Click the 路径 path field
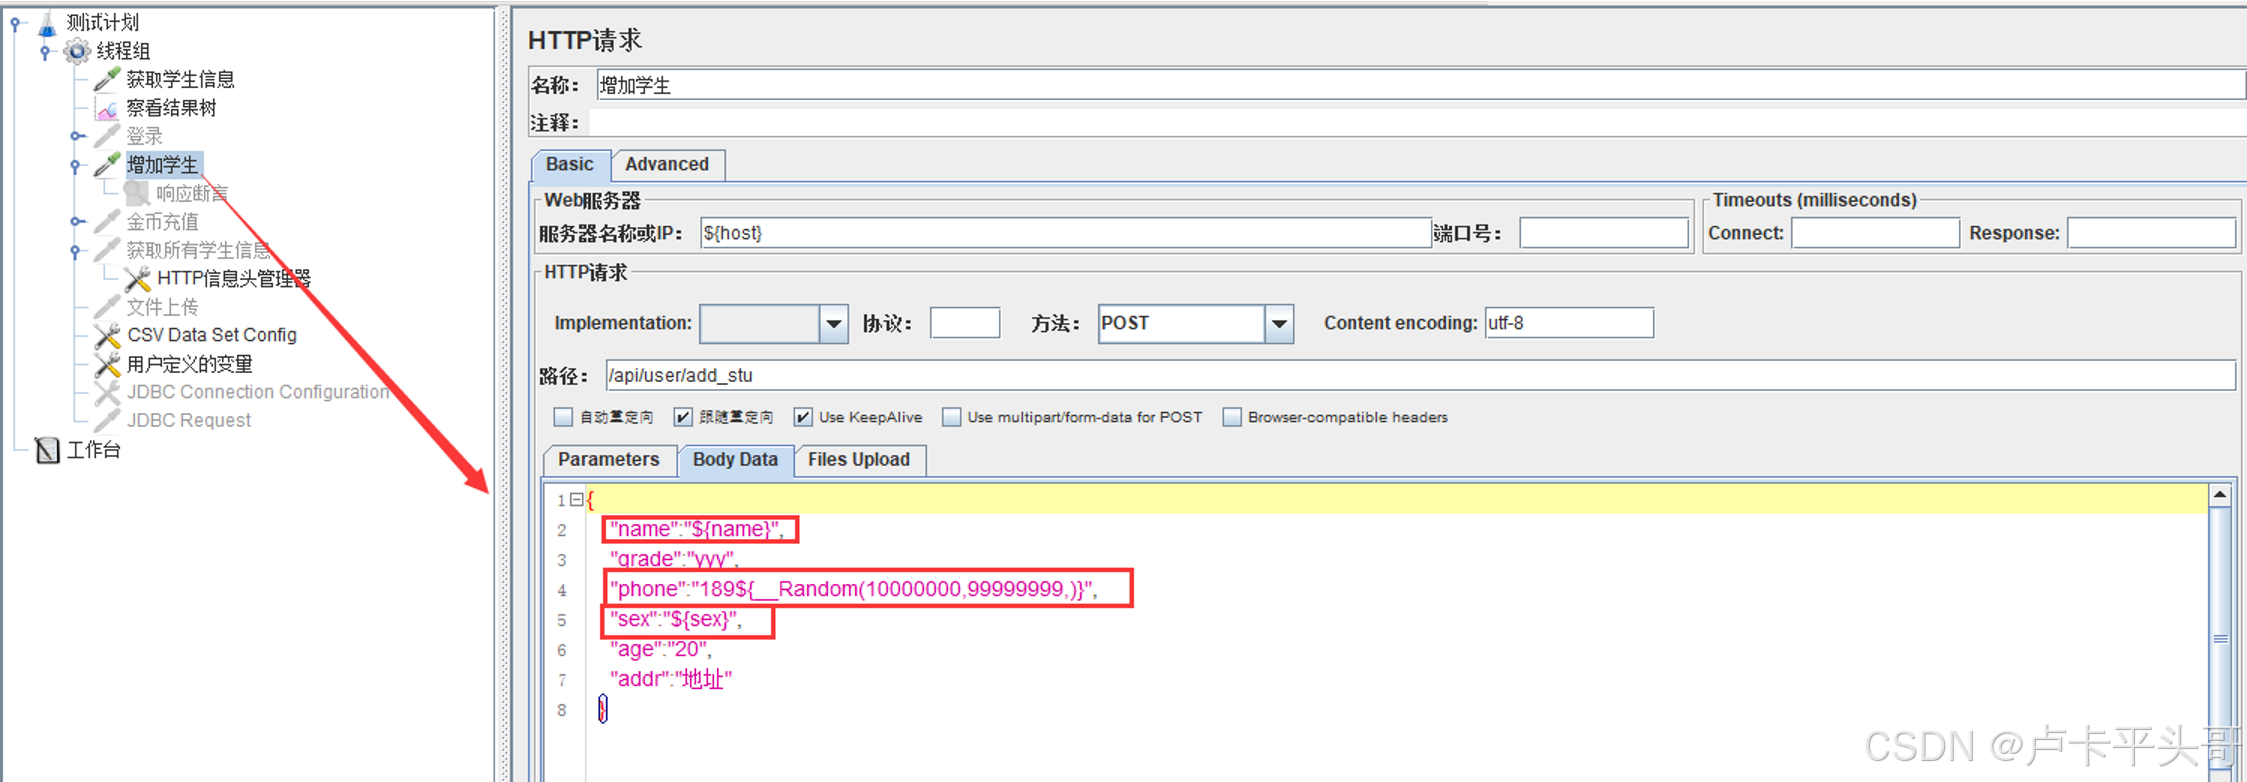The width and height of the screenshot is (2247, 782). pos(1420,376)
